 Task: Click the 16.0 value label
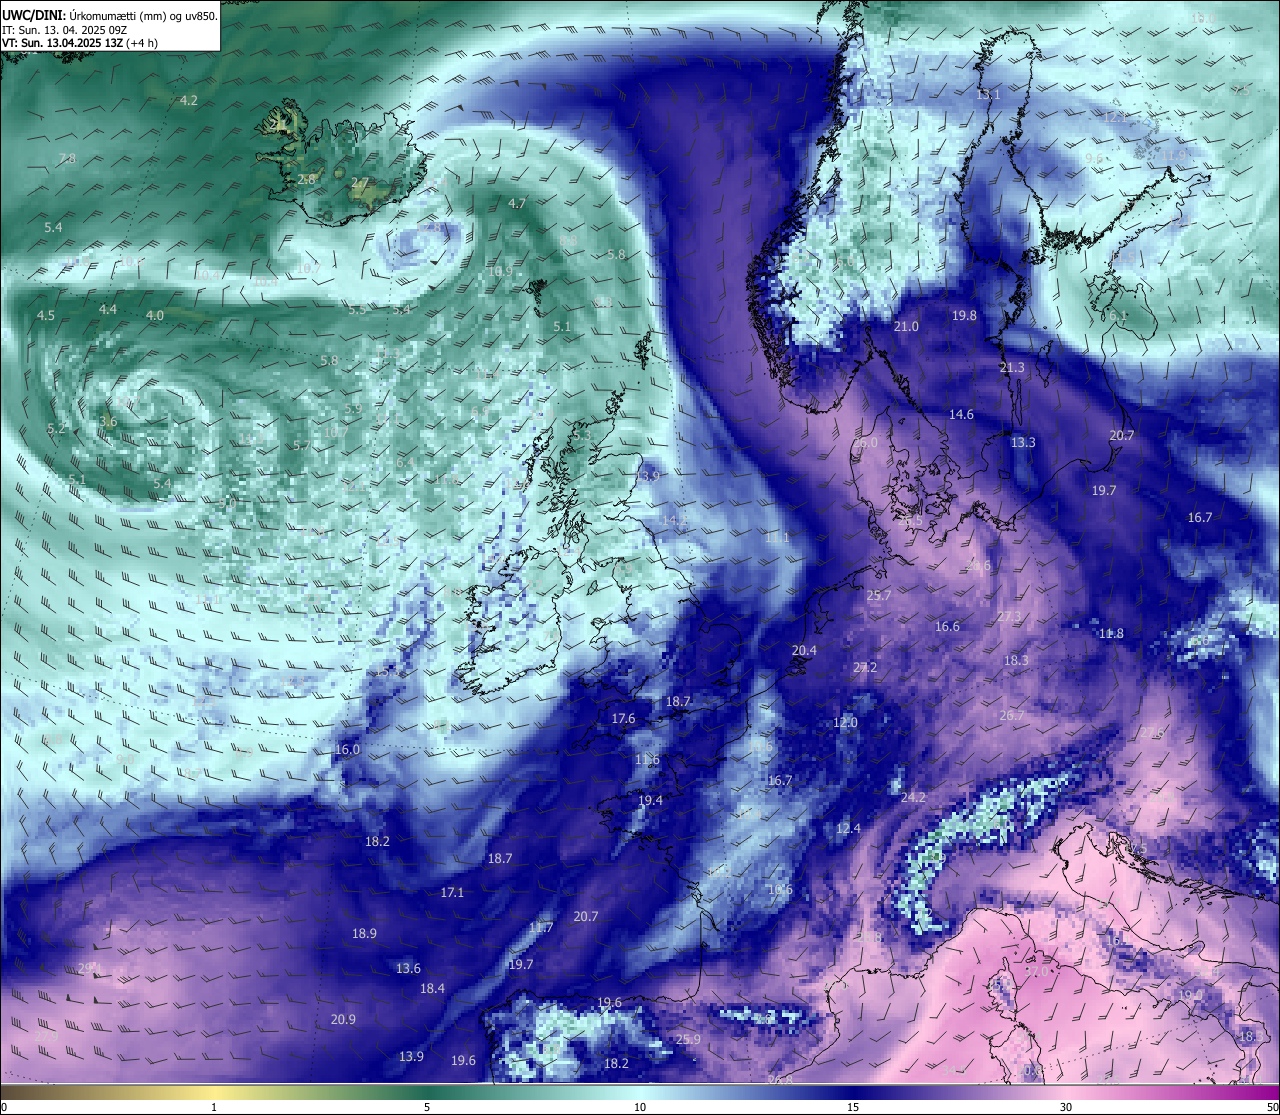[347, 749]
